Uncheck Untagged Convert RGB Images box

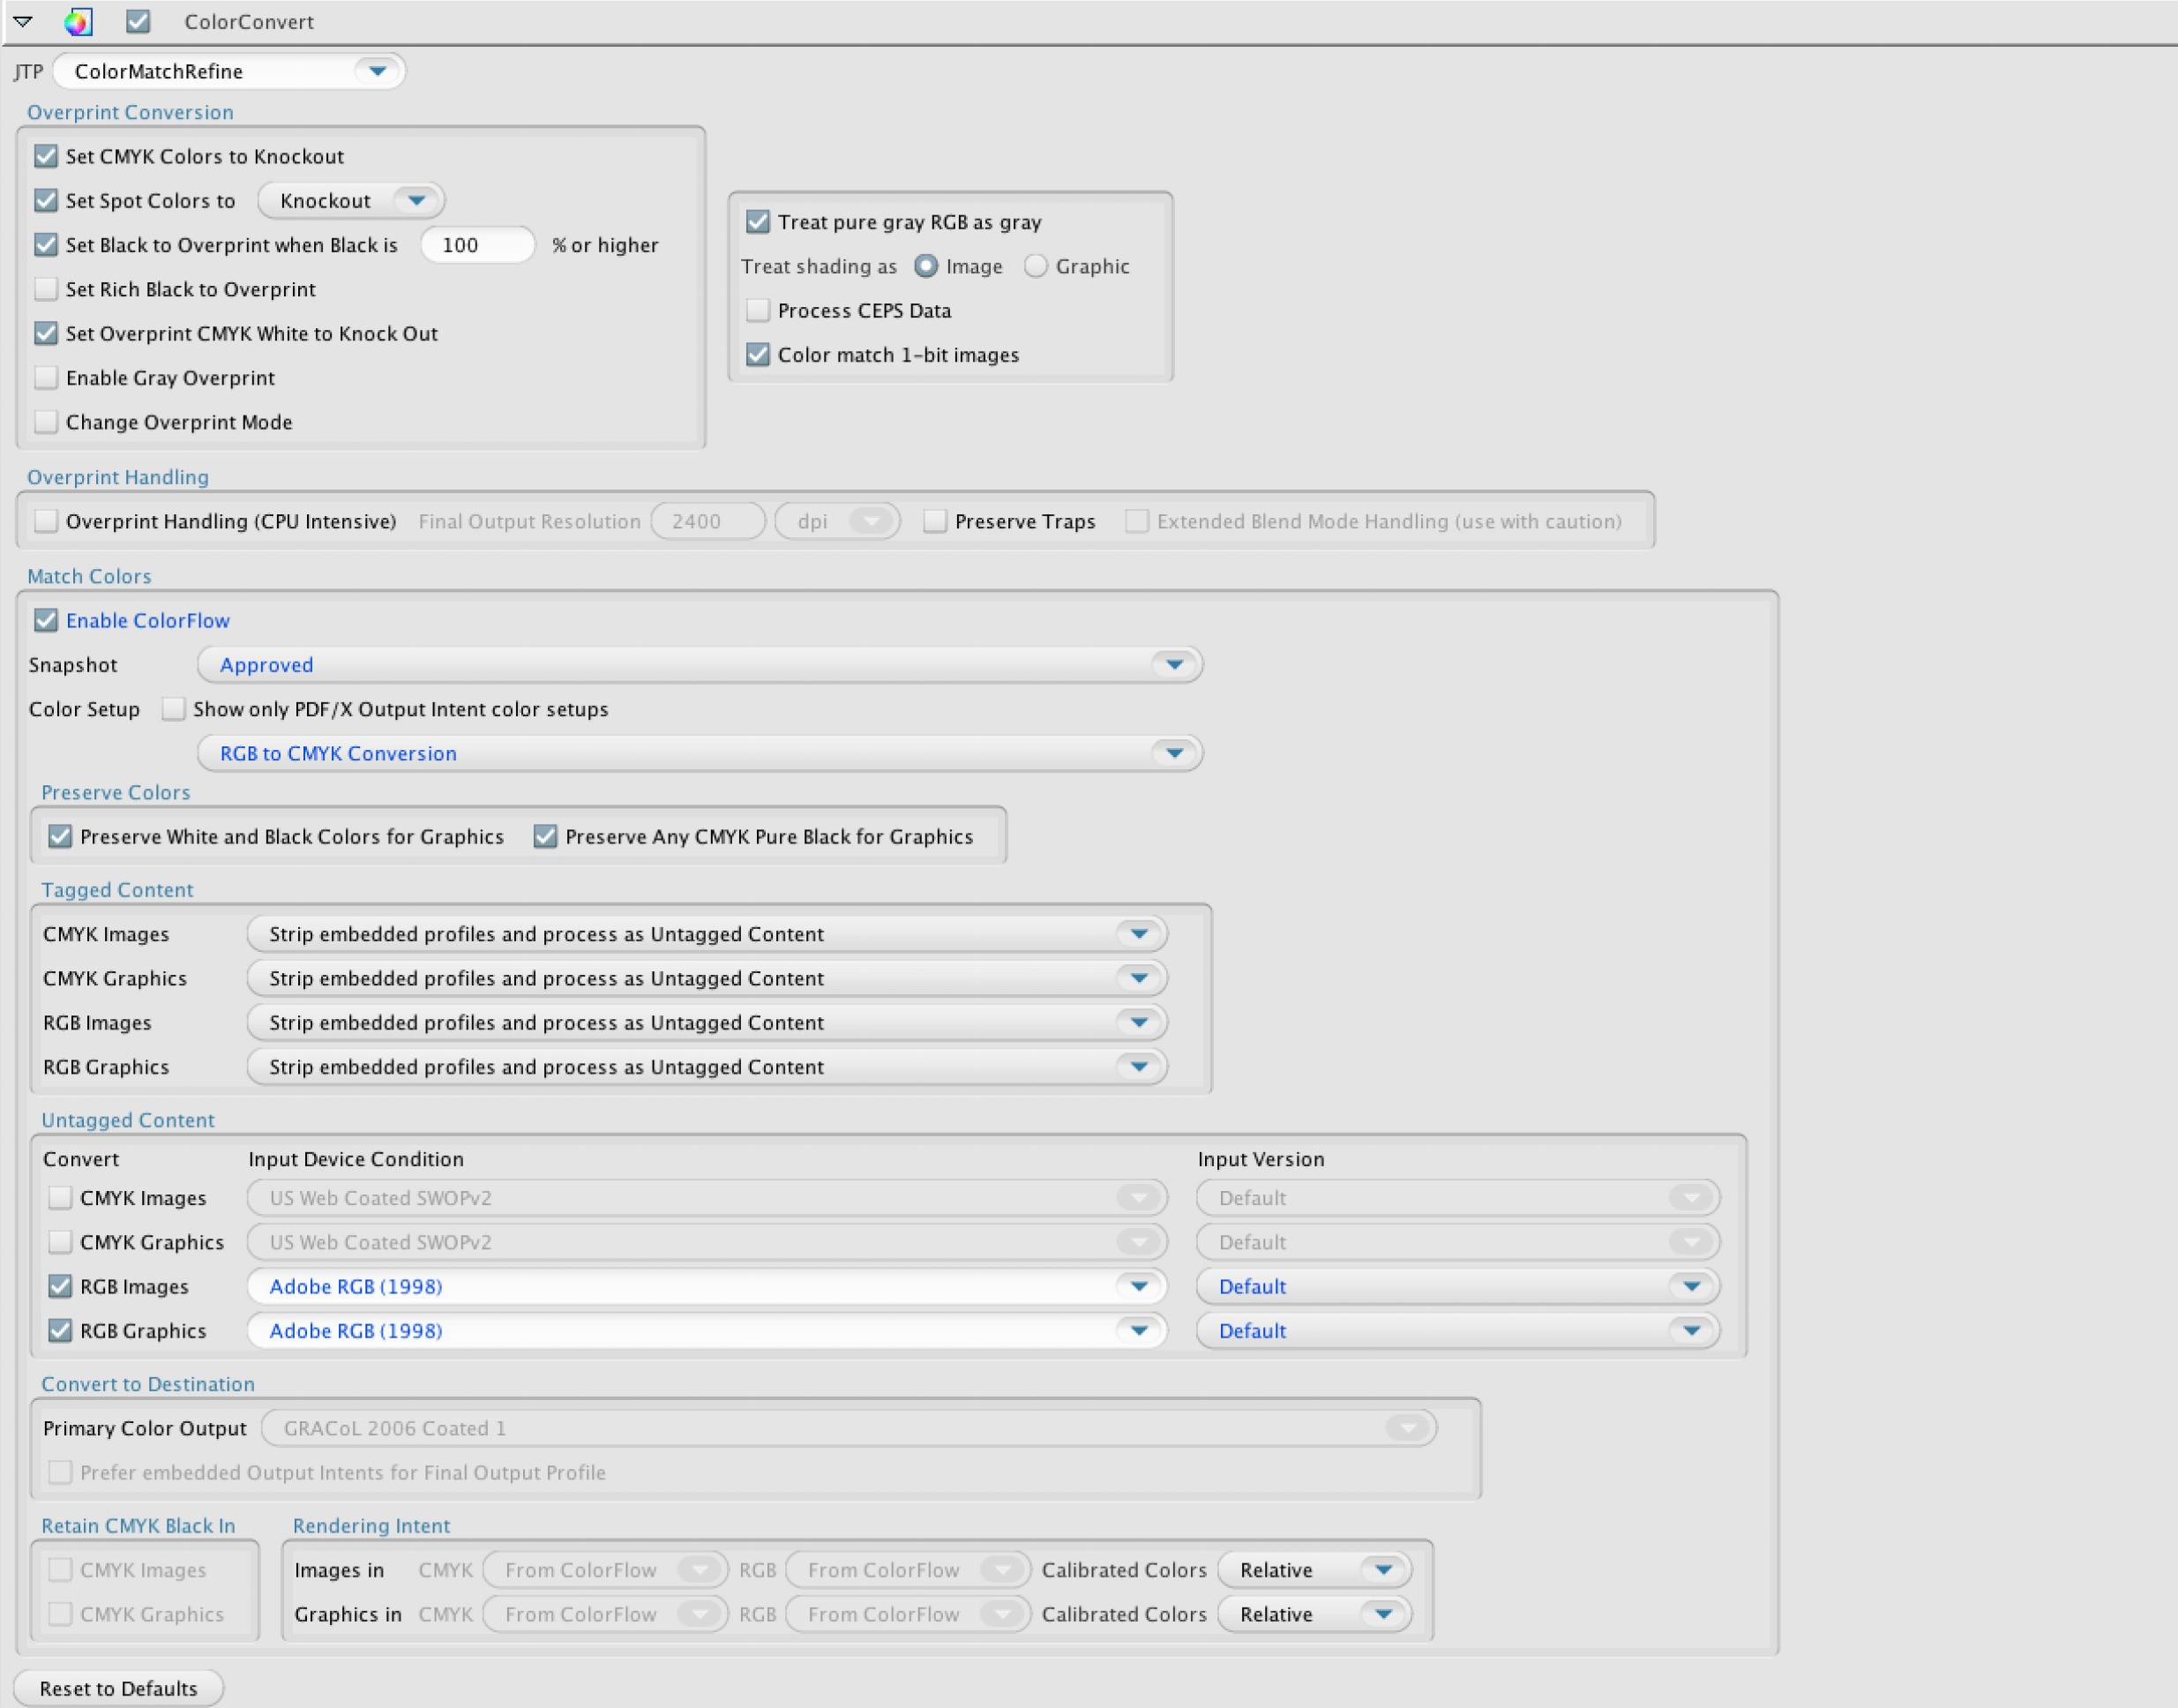pyautogui.click(x=60, y=1286)
